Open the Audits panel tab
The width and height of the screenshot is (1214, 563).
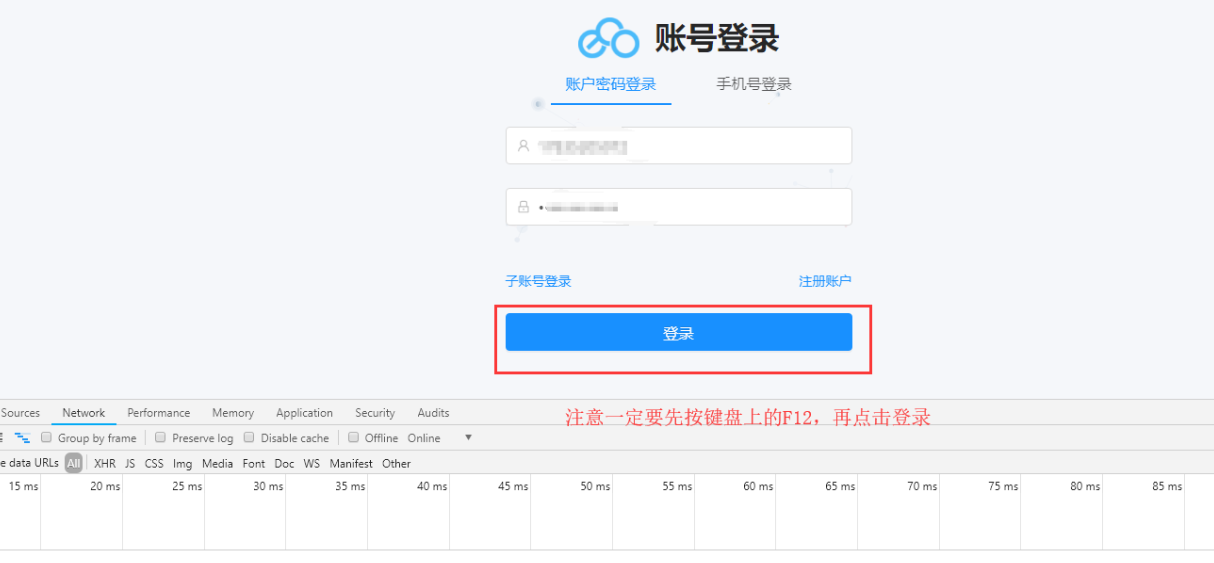pos(433,413)
